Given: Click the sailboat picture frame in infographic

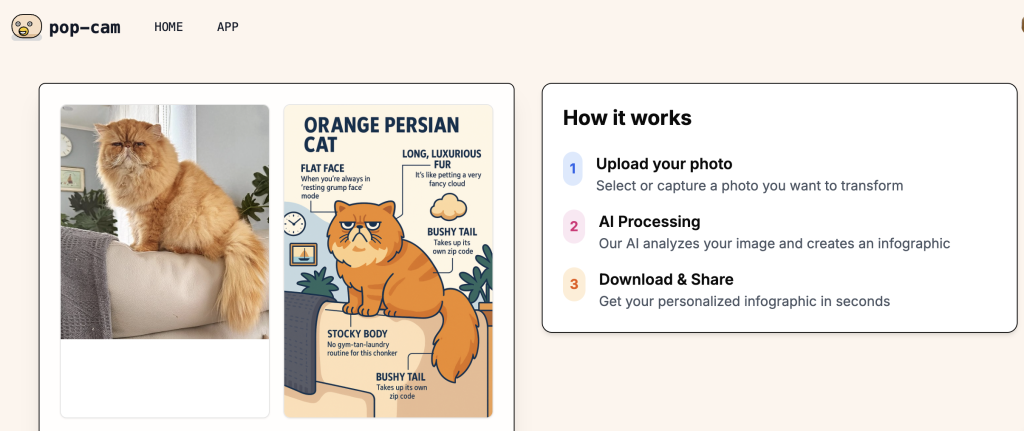Looking at the screenshot, I should 303,254.
